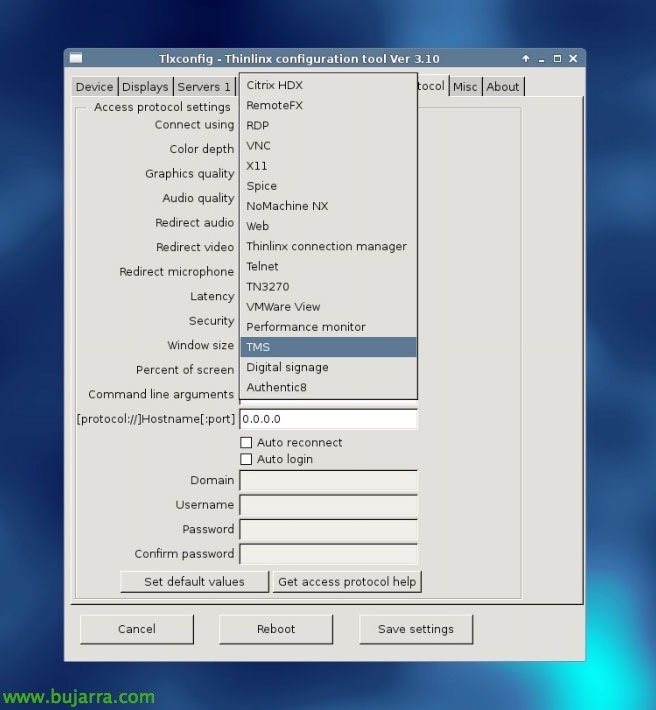Image resolution: width=656 pixels, height=710 pixels.
Task: Enable the Auto reconnect checkbox
Action: (246, 442)
